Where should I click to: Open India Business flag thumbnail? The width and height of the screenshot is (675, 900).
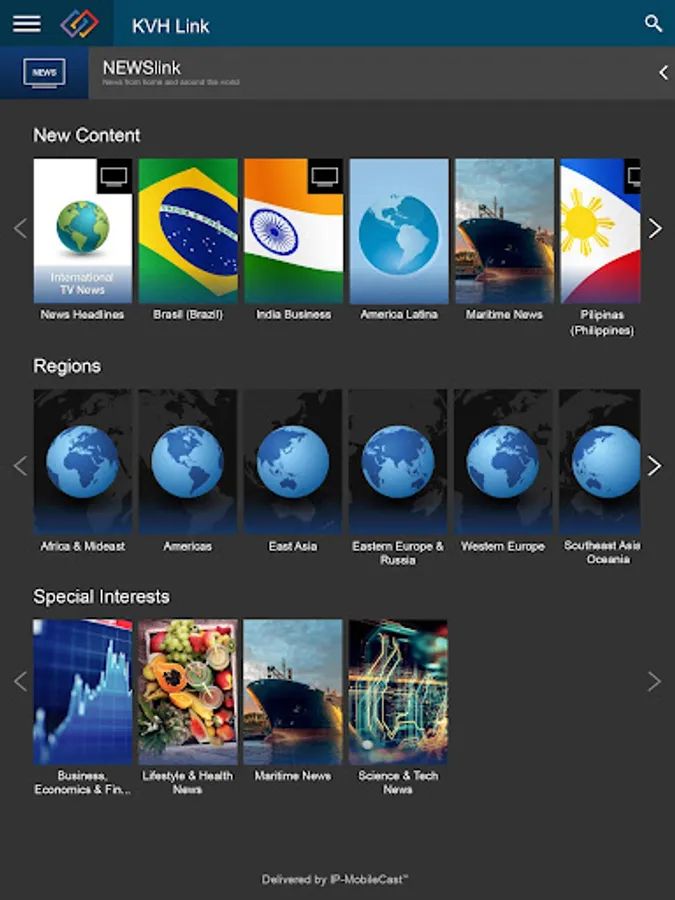[x=293, y=231]
